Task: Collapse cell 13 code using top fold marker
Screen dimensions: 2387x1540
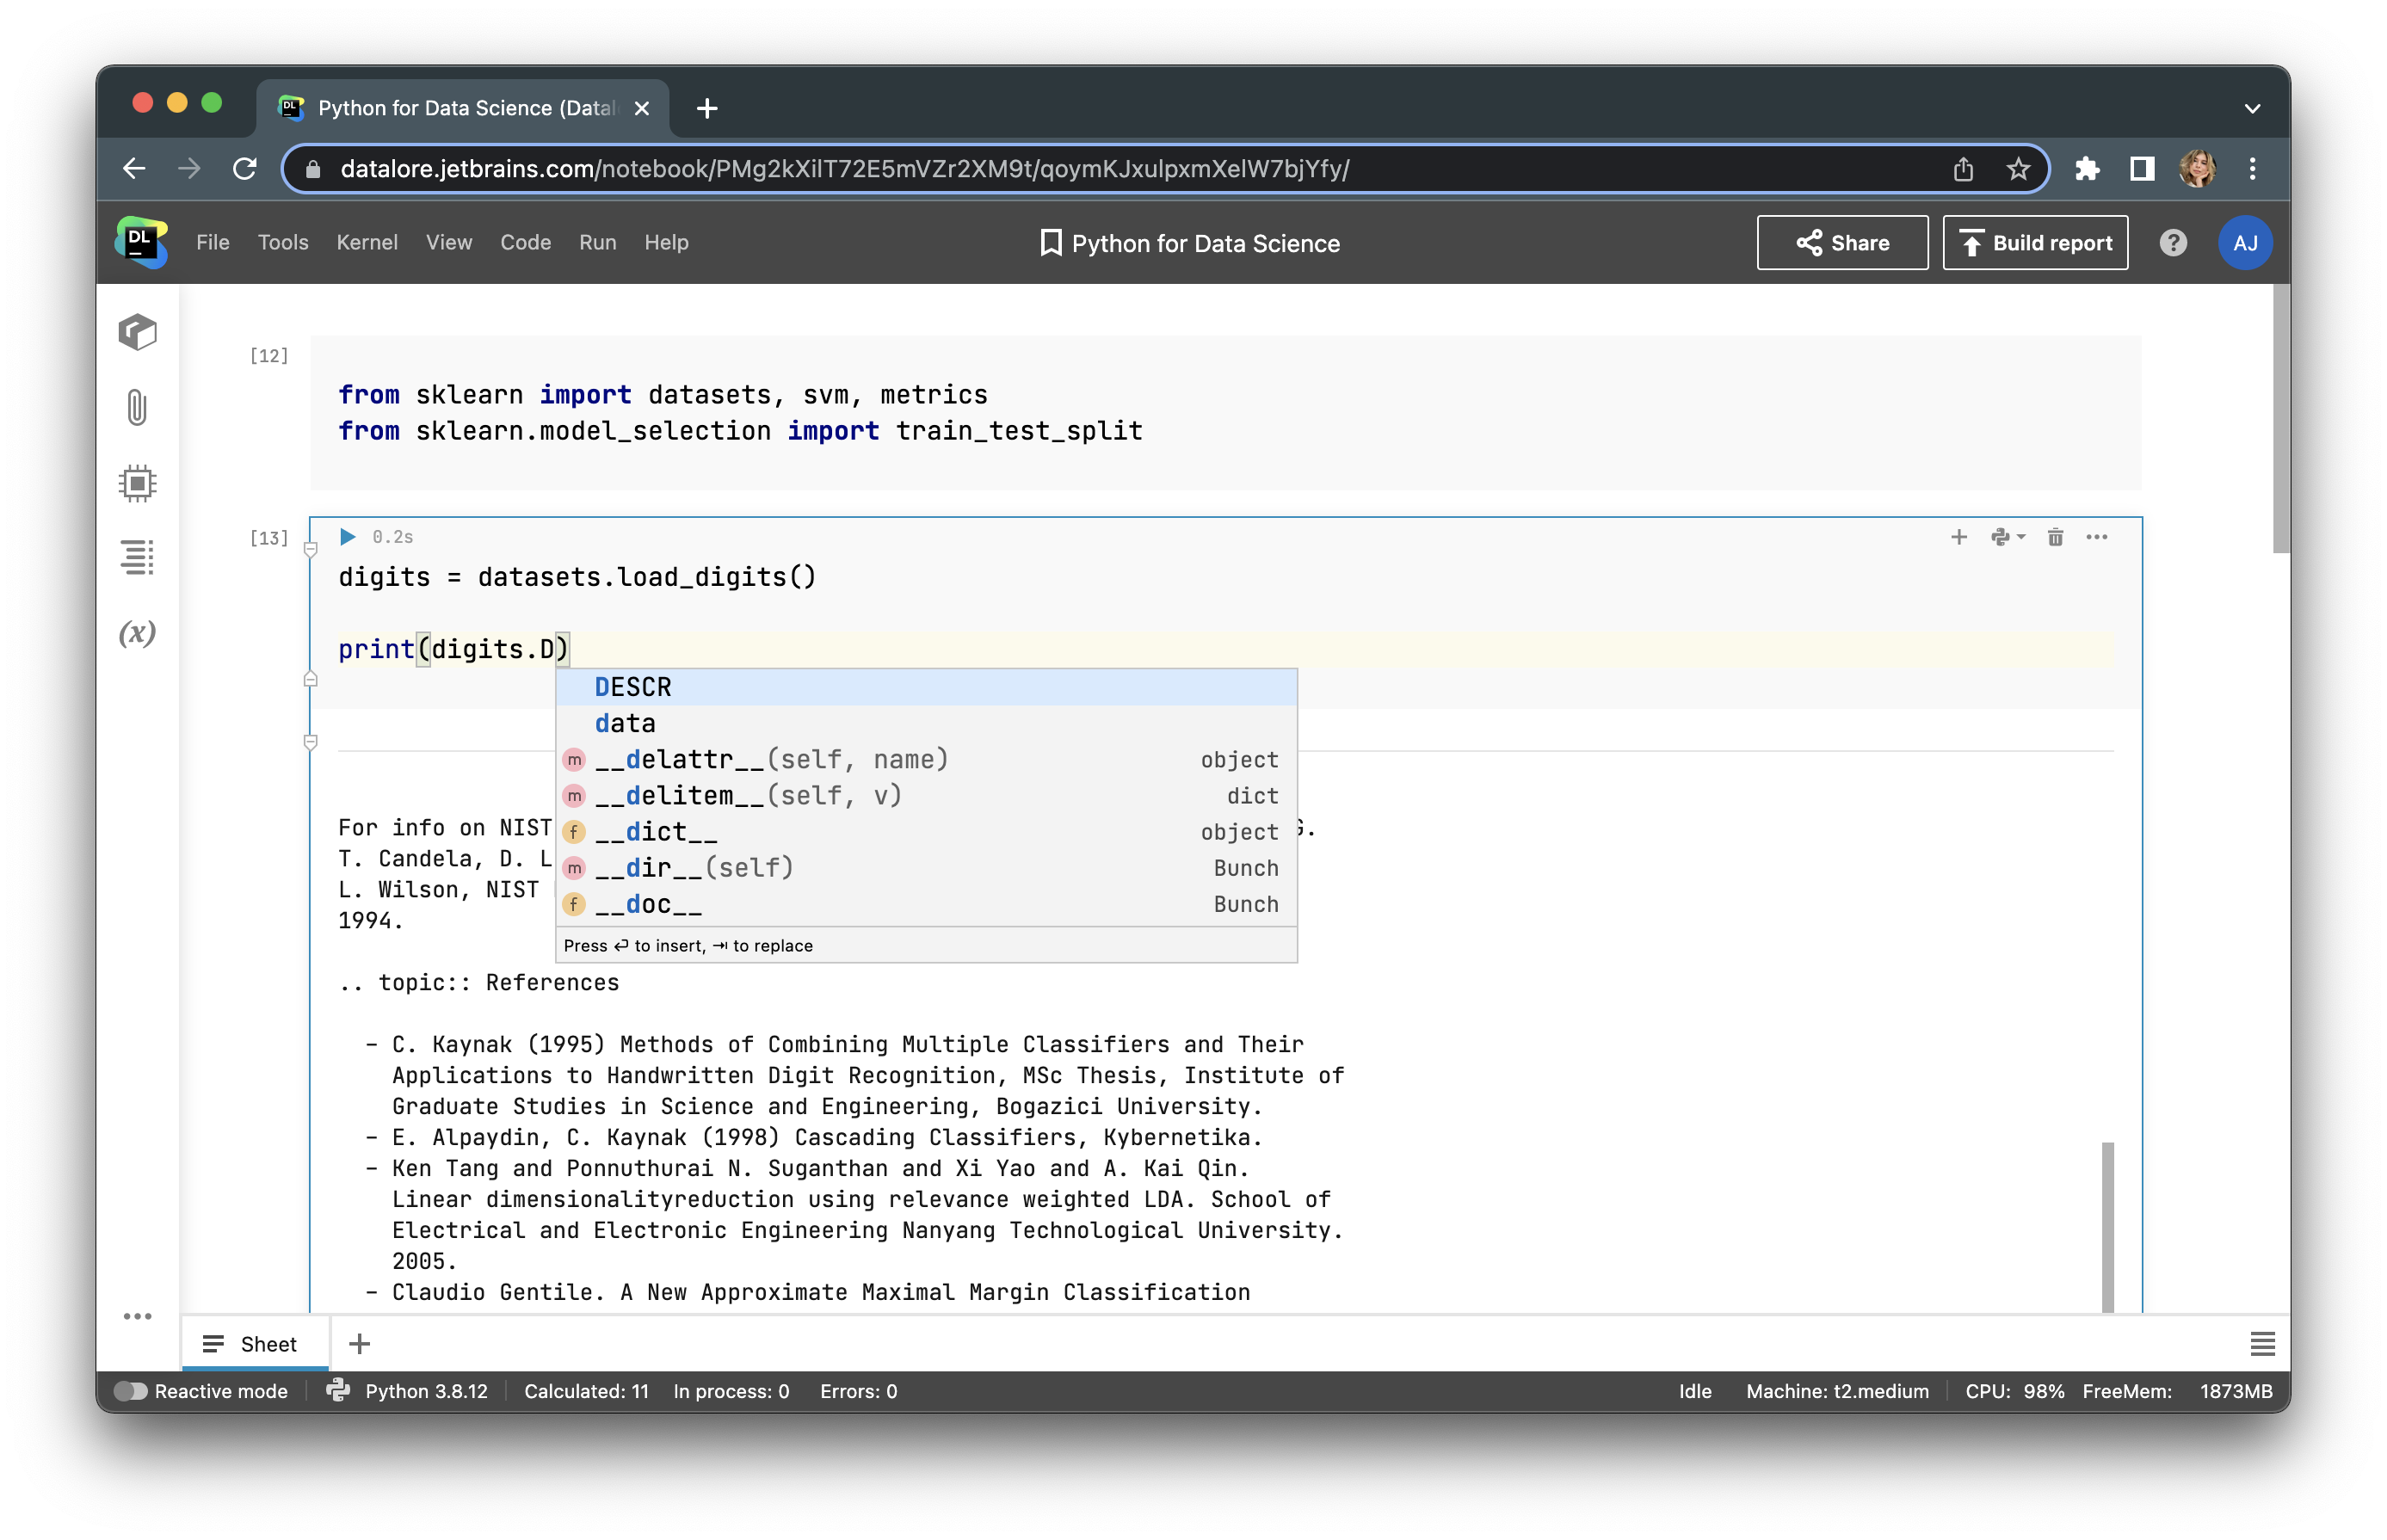Action: click(311, 549)
